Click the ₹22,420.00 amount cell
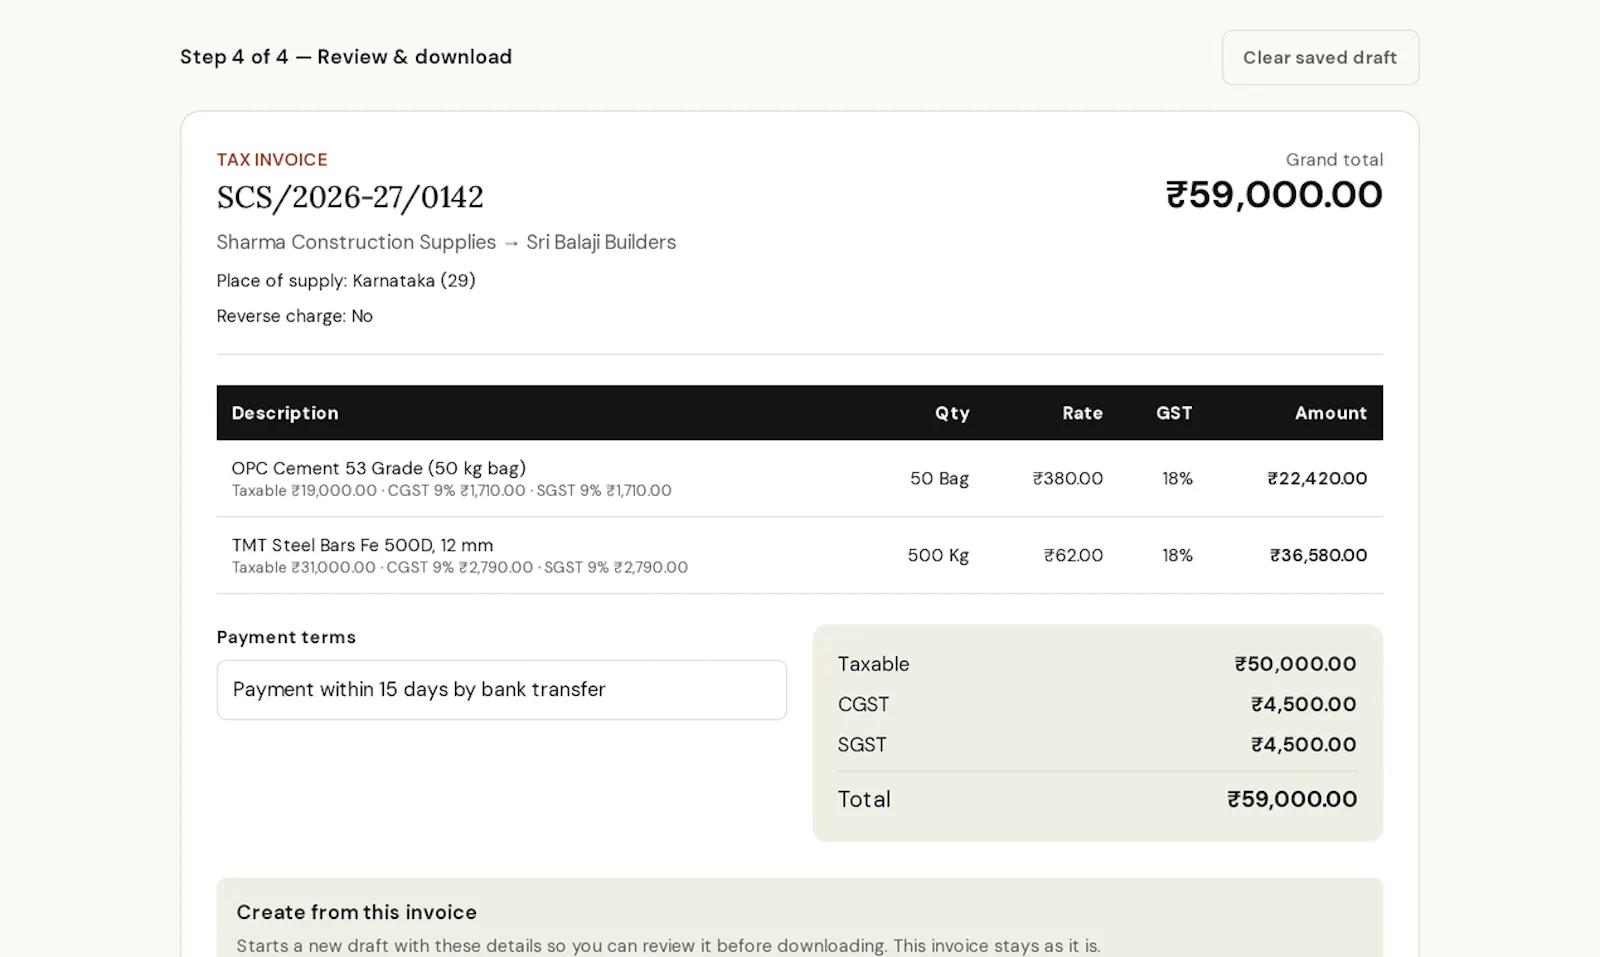 tap(1317, 479)
